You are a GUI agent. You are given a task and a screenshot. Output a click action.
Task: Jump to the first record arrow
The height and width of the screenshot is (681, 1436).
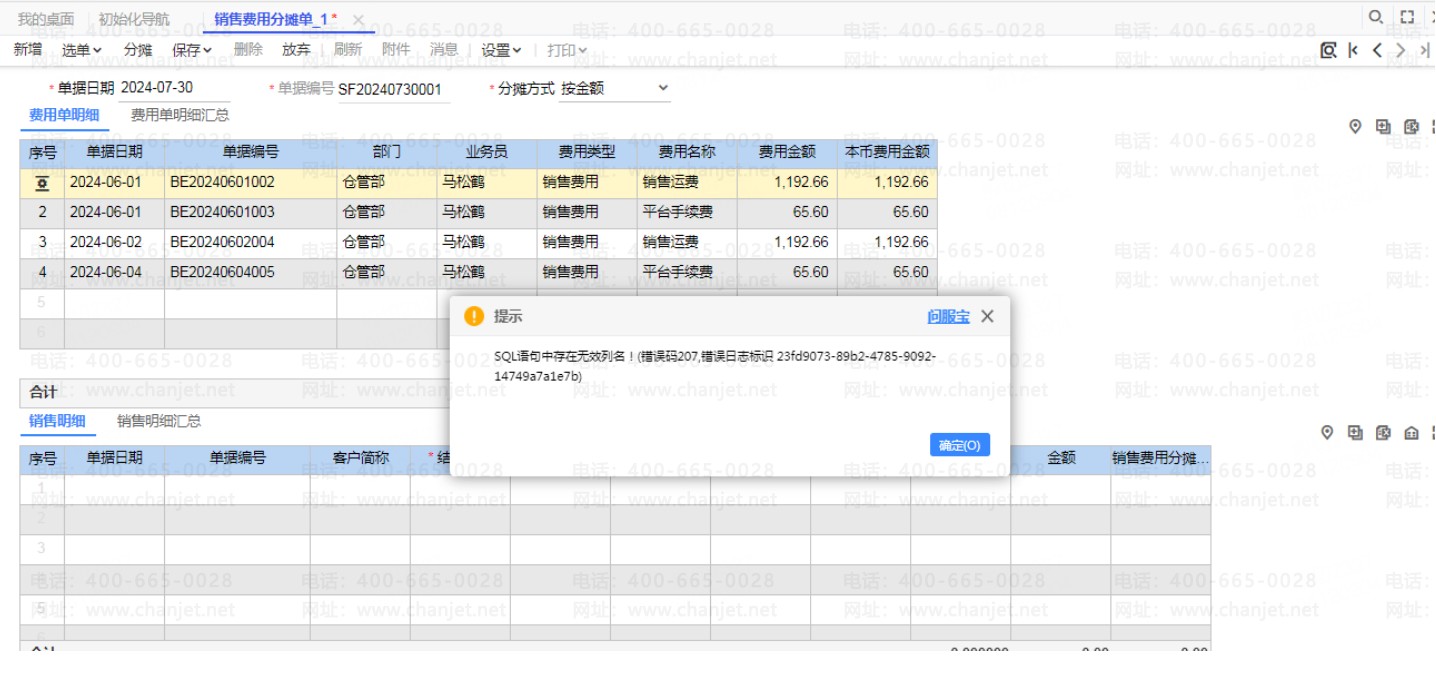1353,50
